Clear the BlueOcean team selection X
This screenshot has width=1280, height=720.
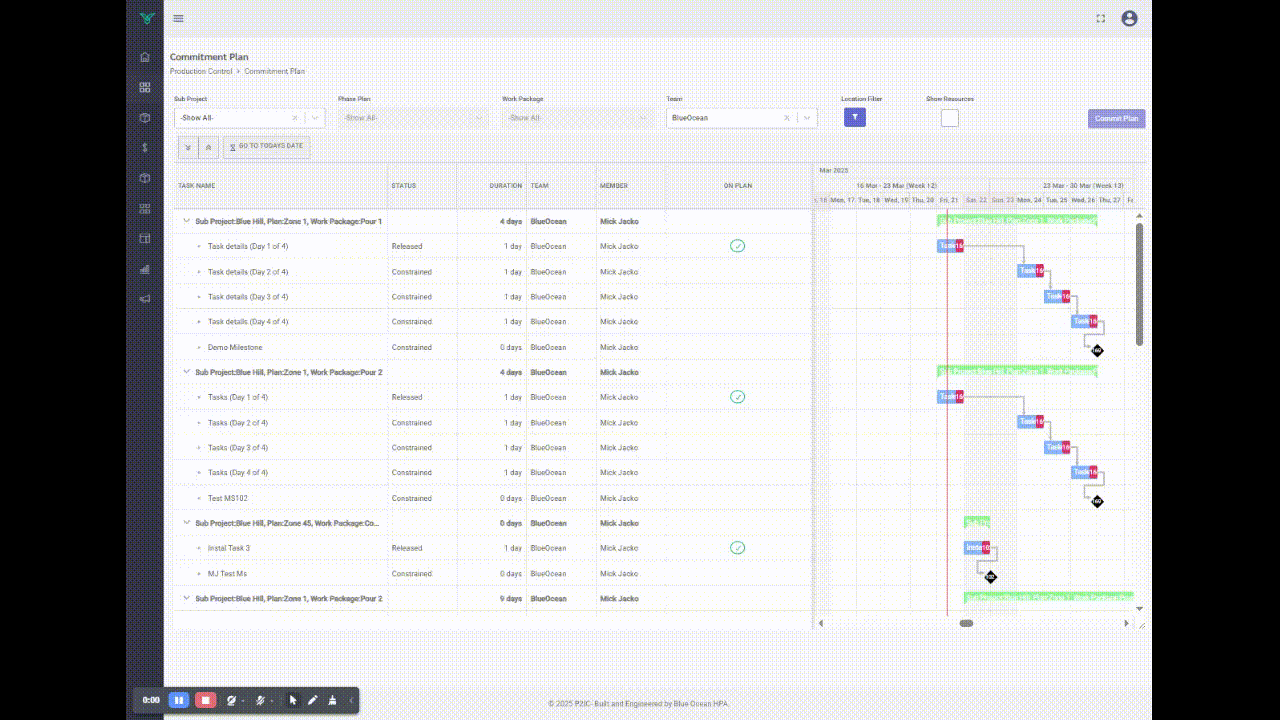tap(787, 118)
